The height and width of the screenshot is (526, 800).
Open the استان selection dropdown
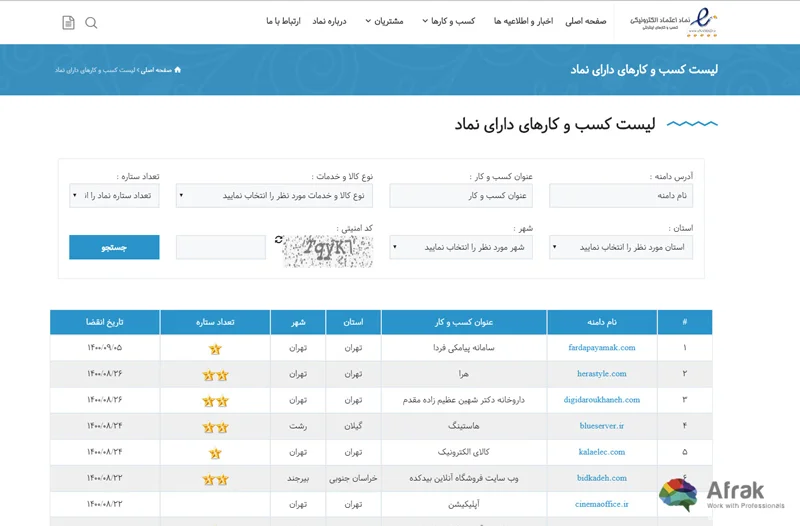coord(621,247)
